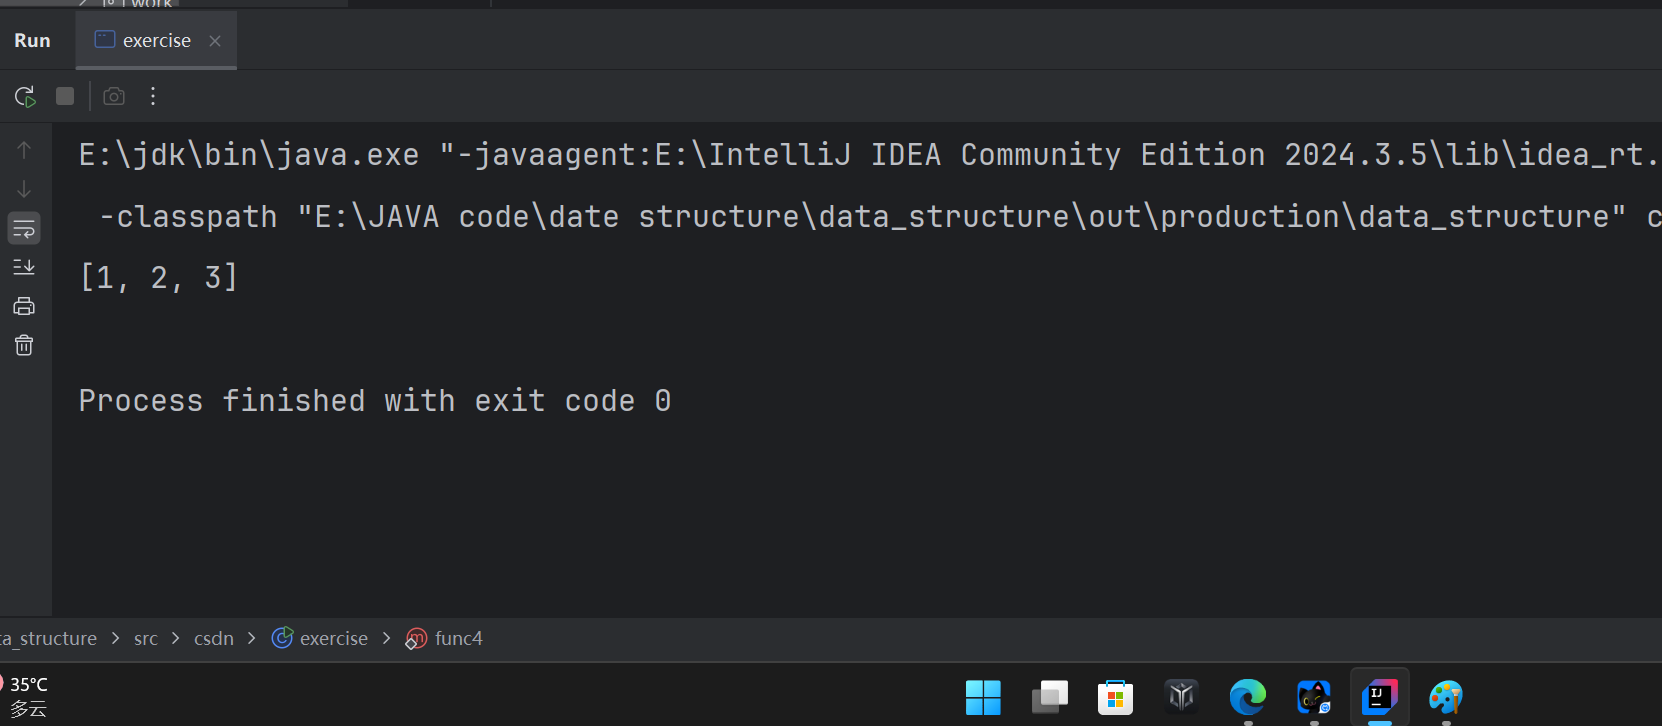Click the exercise class icon in breadcrumb
The height and width of the screenshot is (726, 1662).
(x=283, y=637)
